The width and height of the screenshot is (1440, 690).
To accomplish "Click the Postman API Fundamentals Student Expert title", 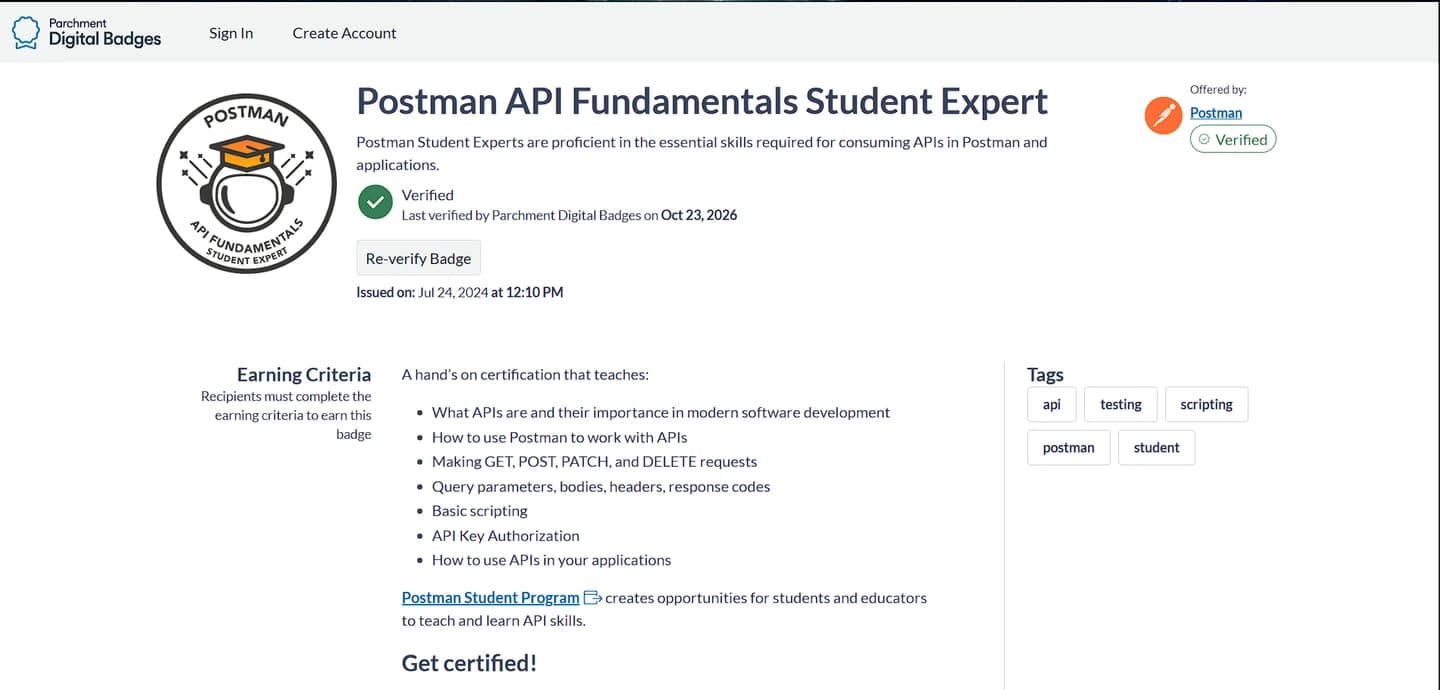I will click(x=702, y=102).
